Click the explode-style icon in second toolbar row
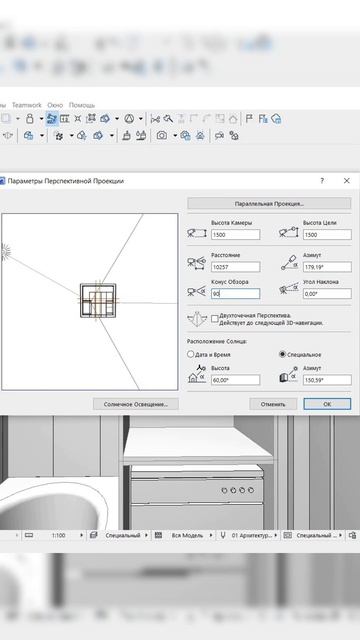 point(59,136)
